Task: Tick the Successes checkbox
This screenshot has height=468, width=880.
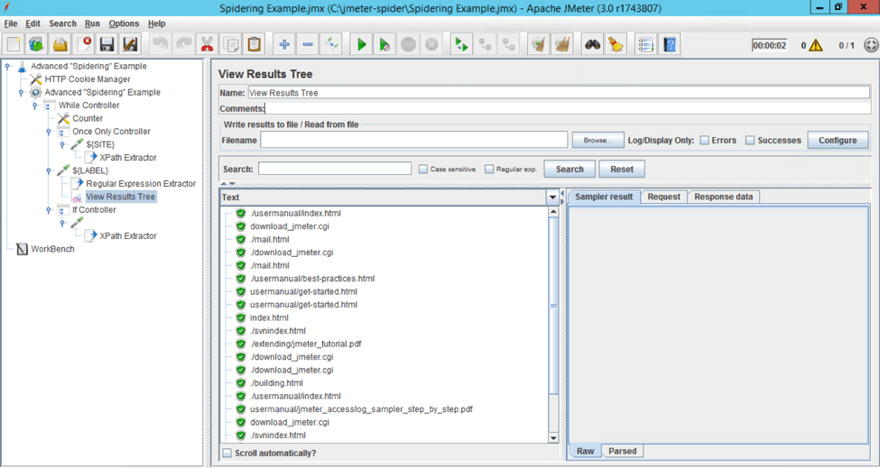Action: (750, 140)
